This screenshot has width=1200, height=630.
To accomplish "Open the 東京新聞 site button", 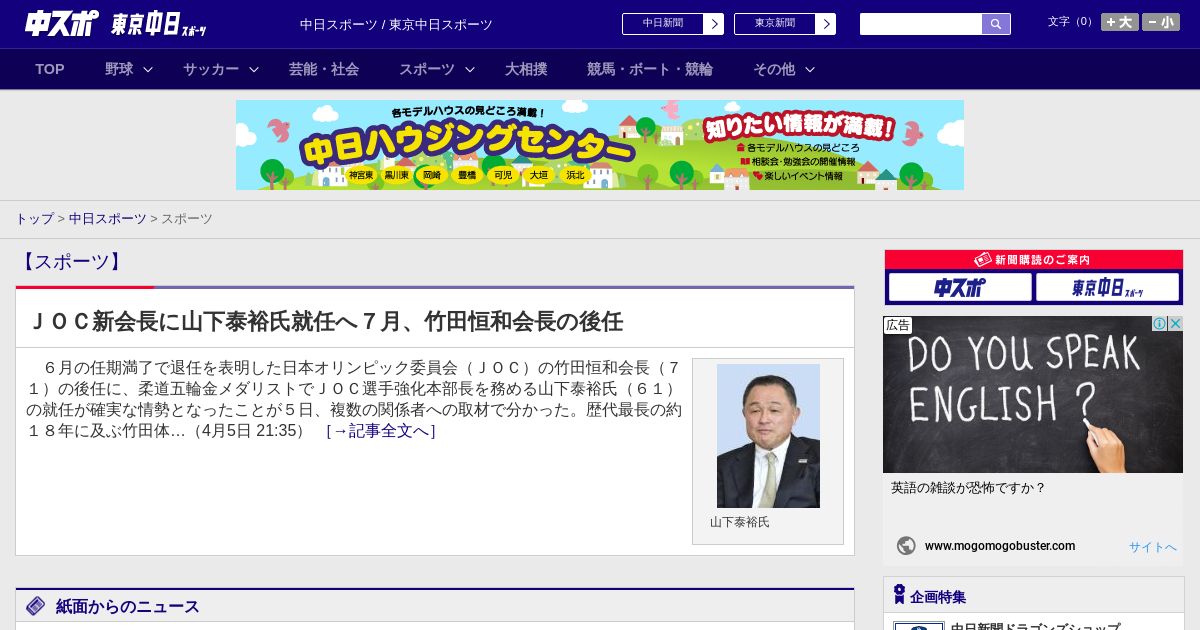I will point(775,24).
